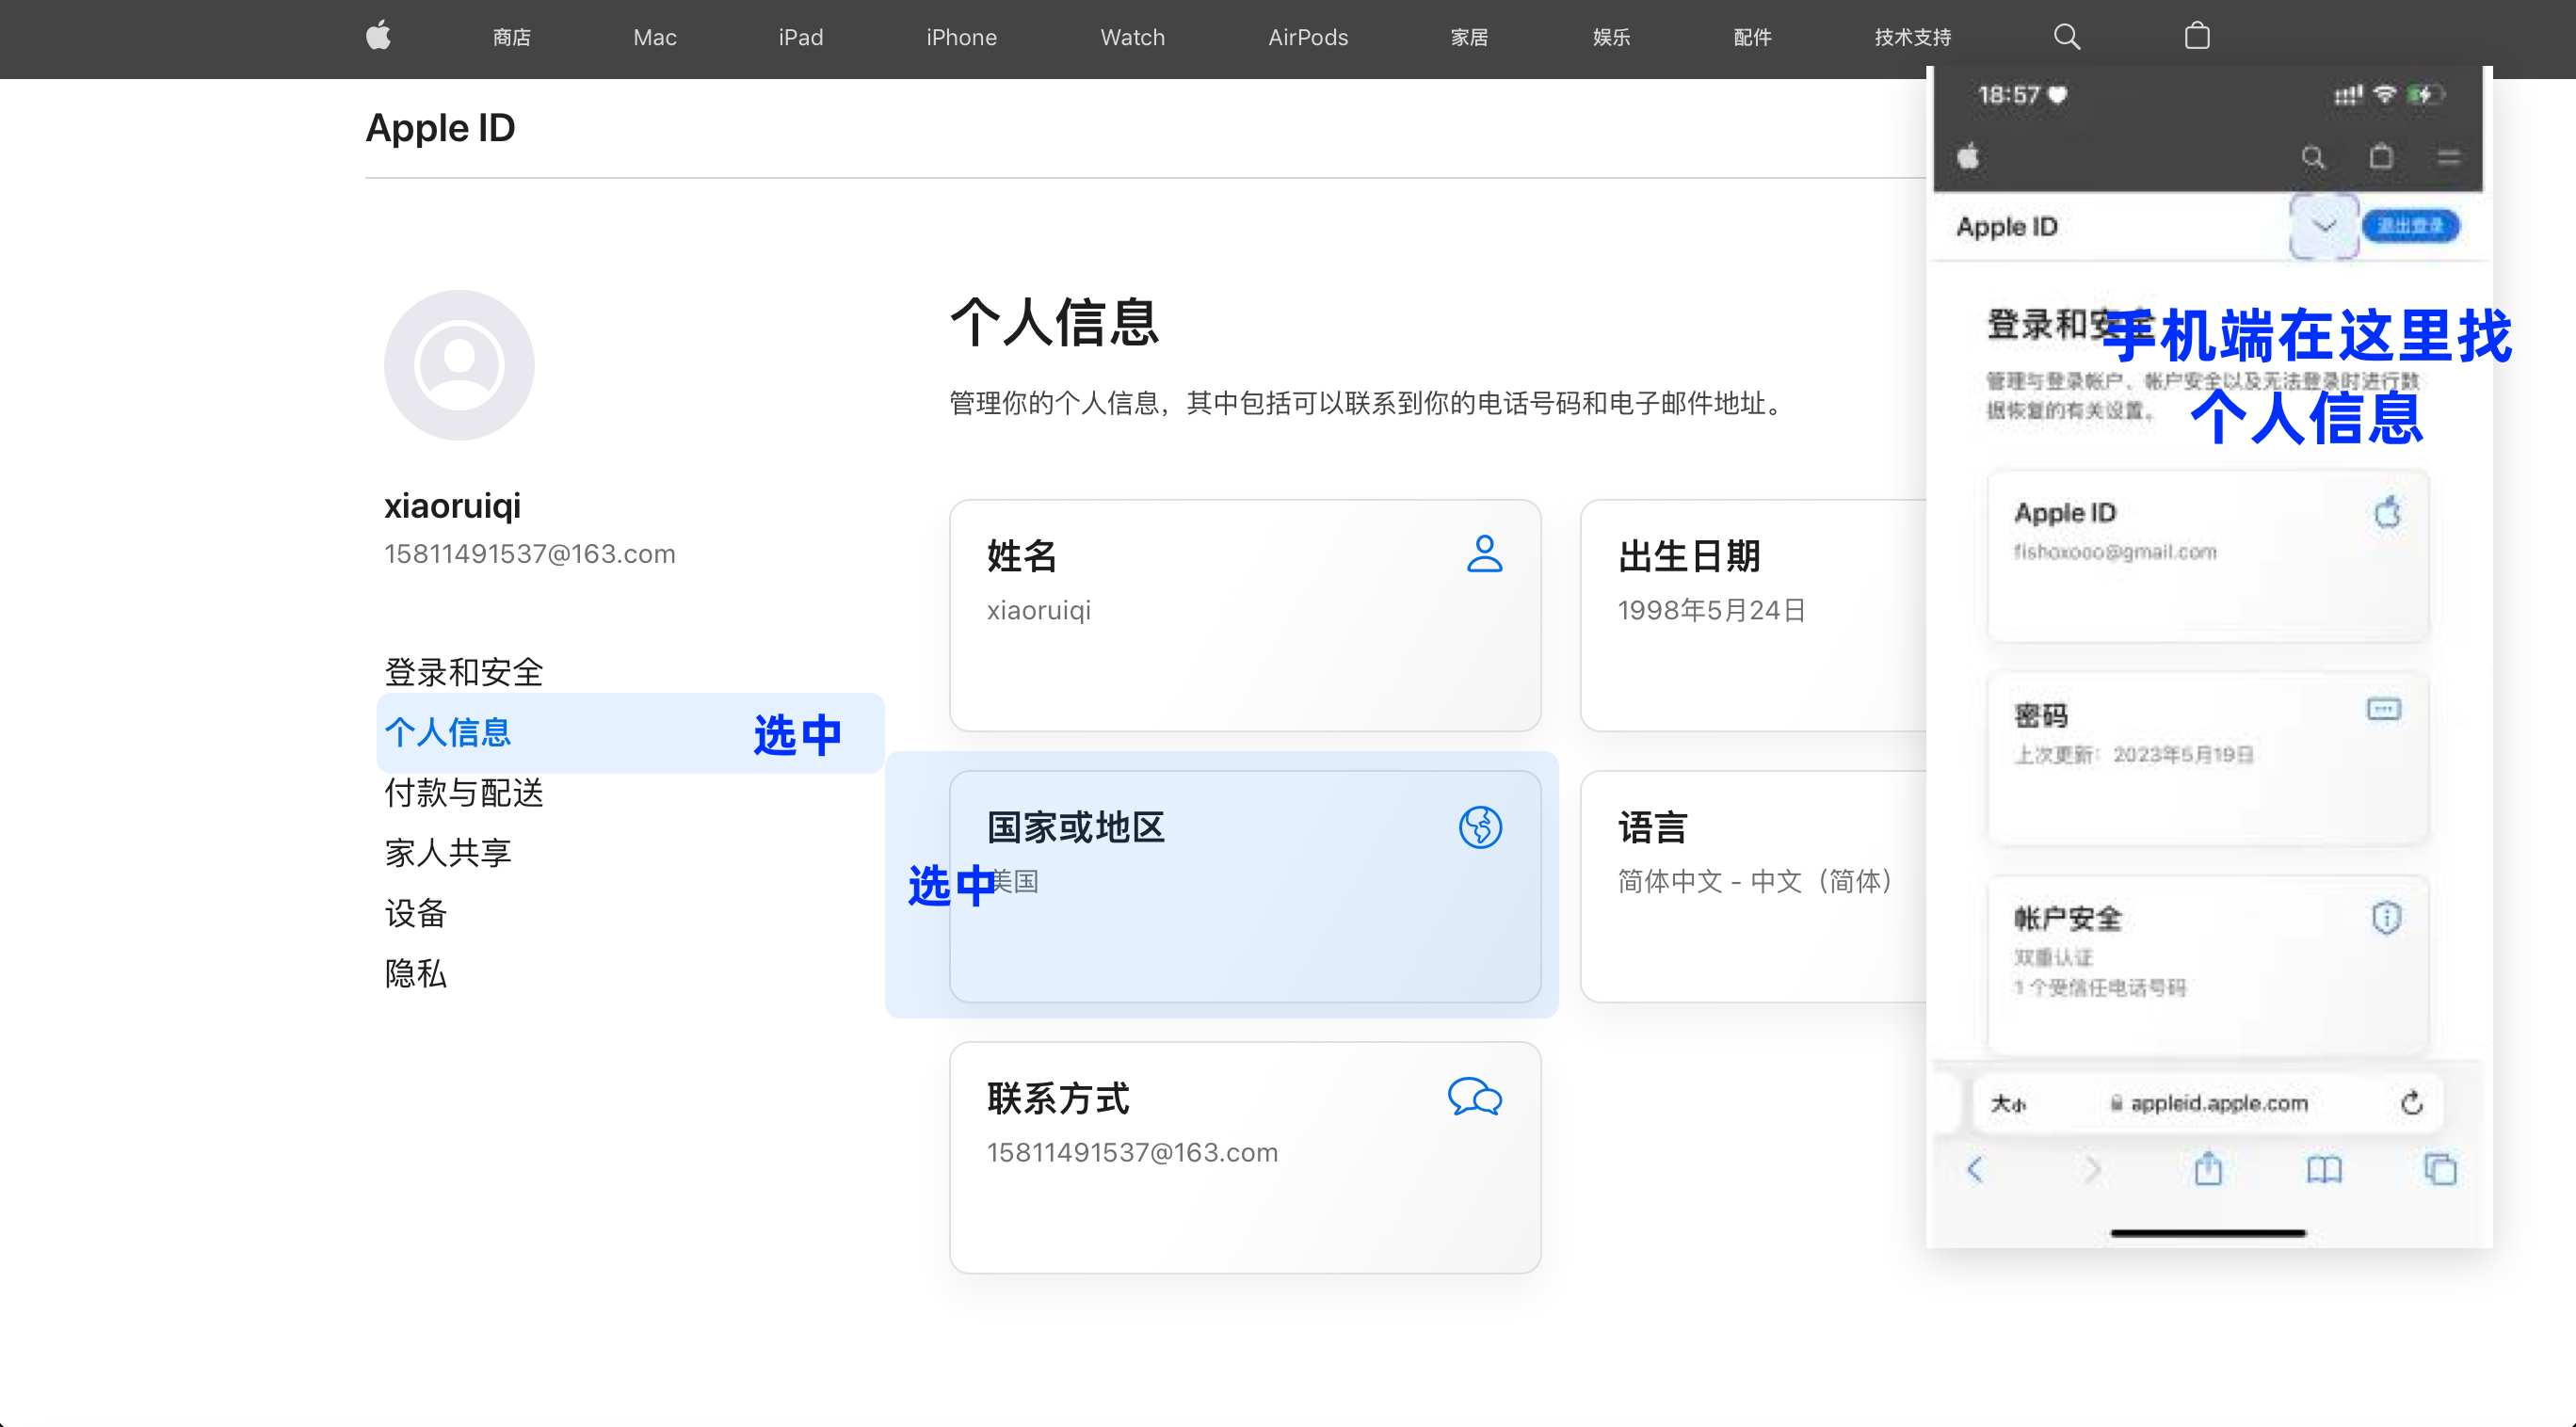Open the Mac menu in the top navigation
The height and width of the screenshot is (1427, 2576).
655,37
